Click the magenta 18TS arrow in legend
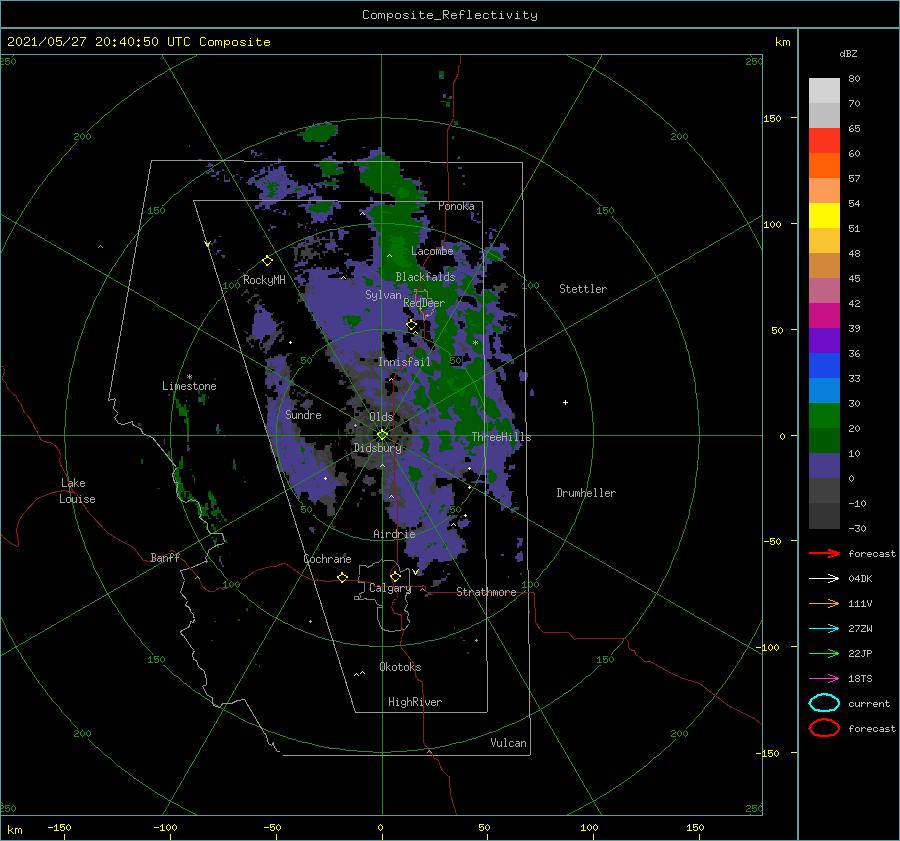 tap(824, 679)
